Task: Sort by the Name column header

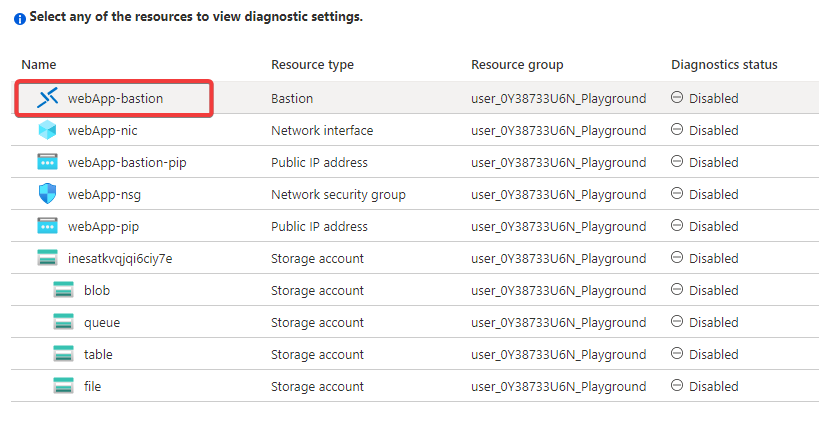Action: 39,65
